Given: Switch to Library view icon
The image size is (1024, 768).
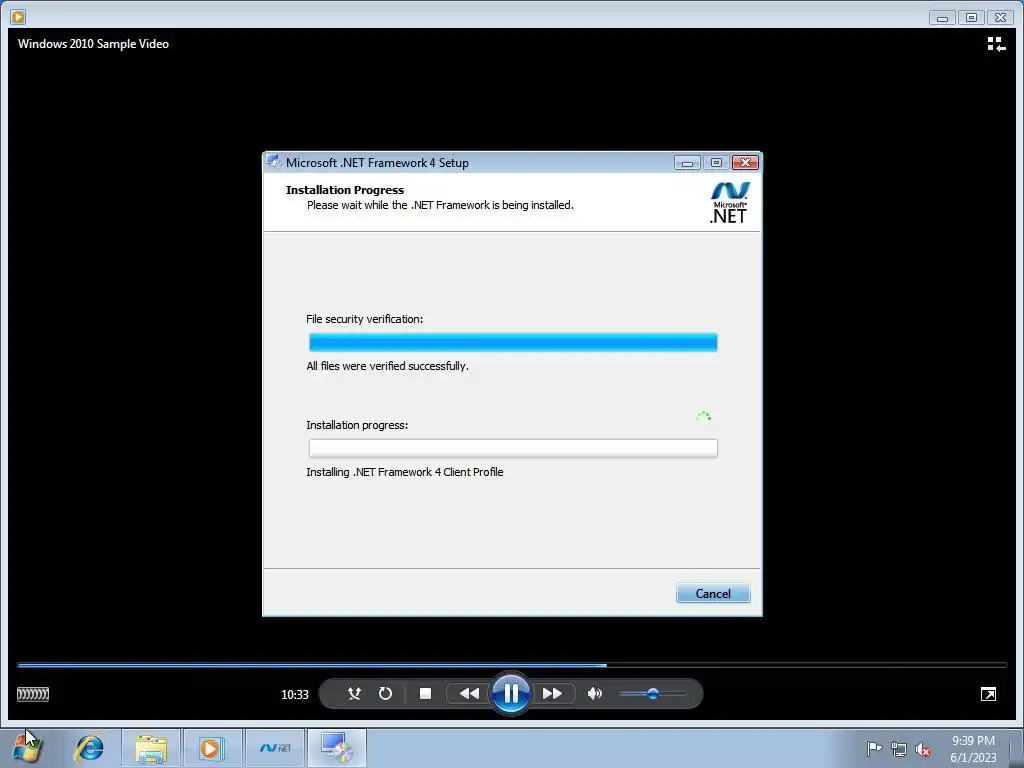Looking at the screenshot, I should [996, 44].
